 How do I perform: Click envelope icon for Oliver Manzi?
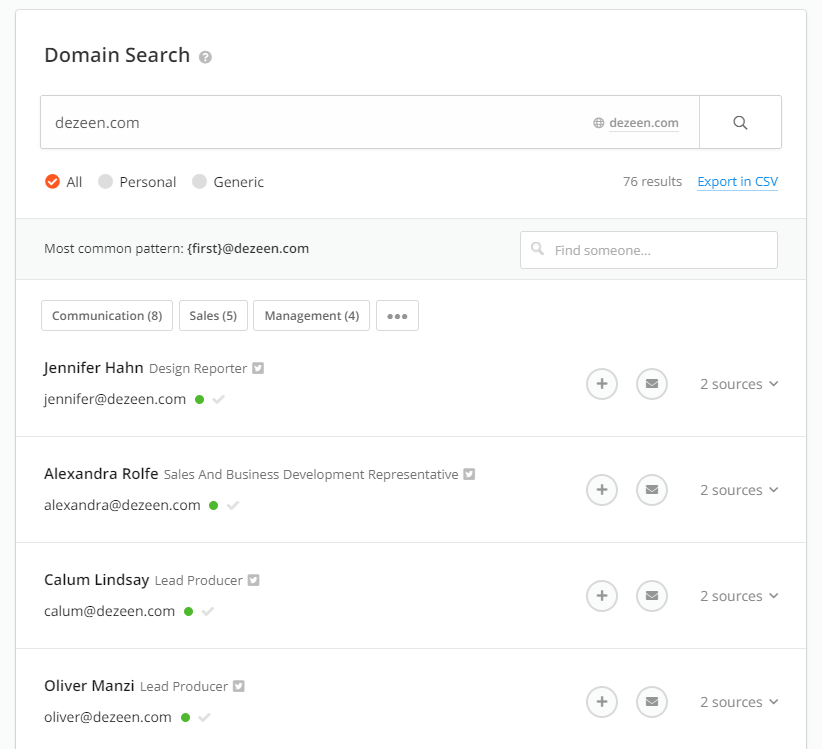click(652, 702)
